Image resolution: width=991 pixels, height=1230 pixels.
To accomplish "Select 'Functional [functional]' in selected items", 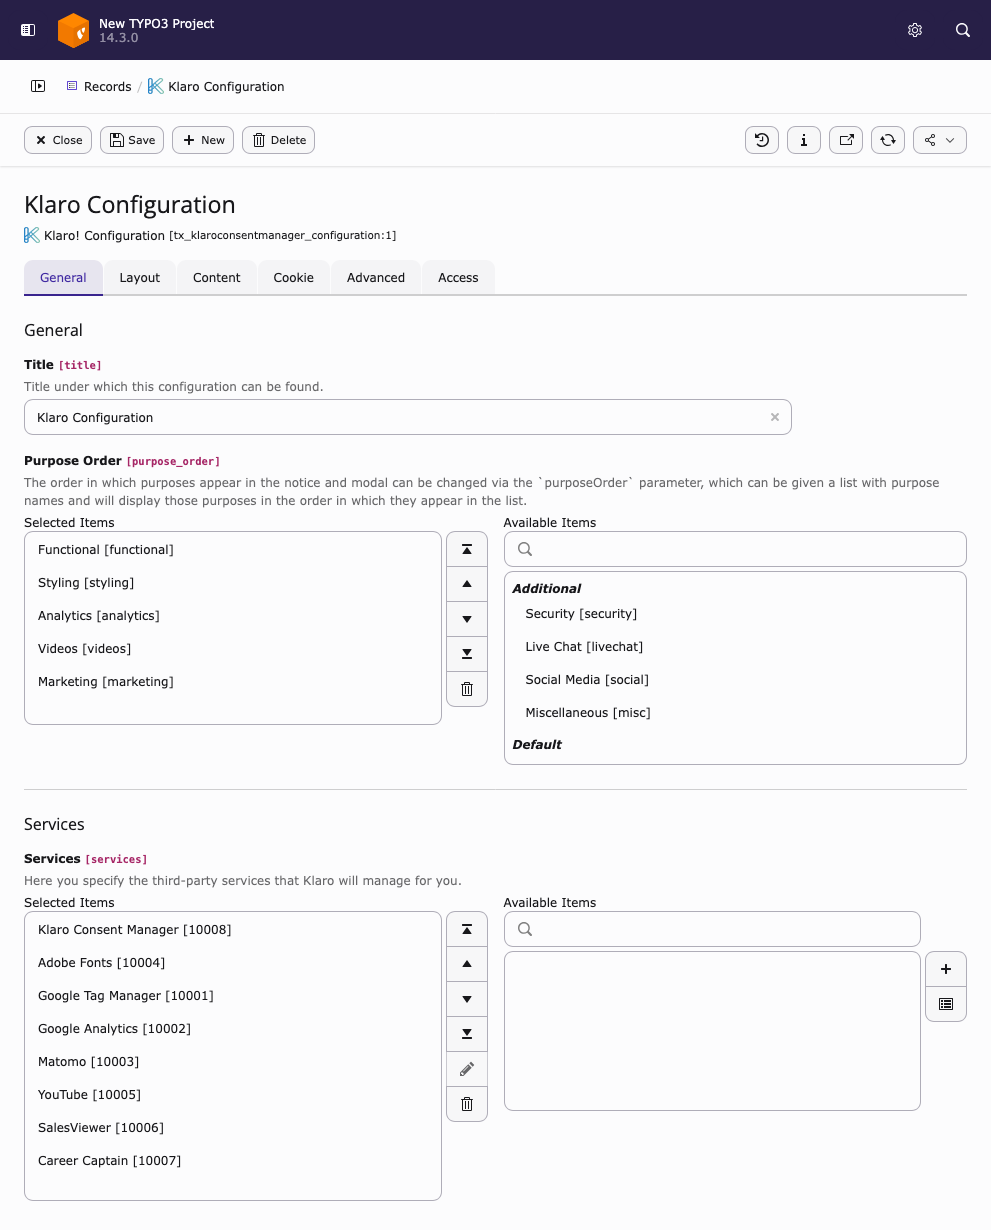I will (233, 549).
